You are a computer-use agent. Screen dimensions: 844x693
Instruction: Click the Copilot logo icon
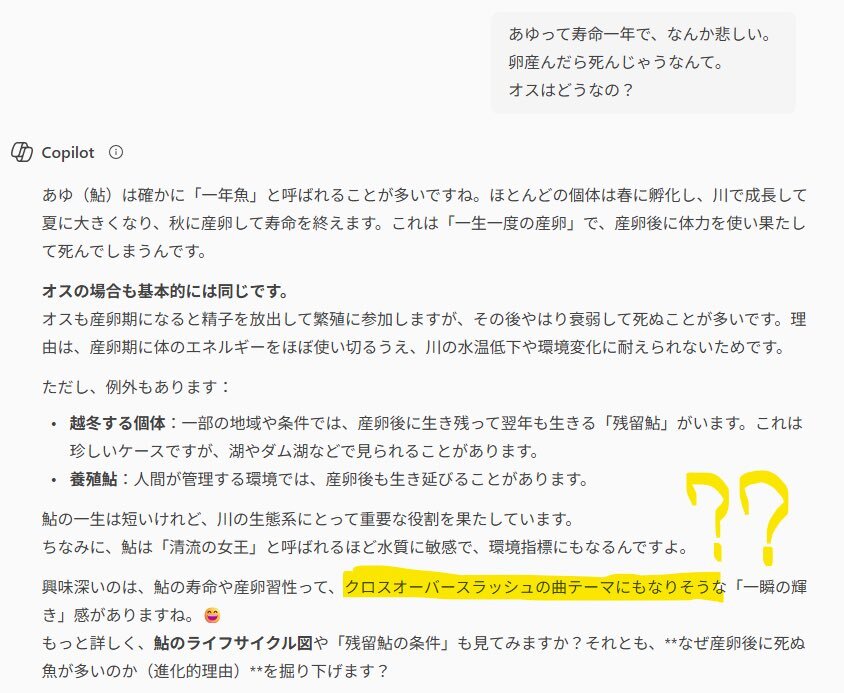click(x=22, y=152)
